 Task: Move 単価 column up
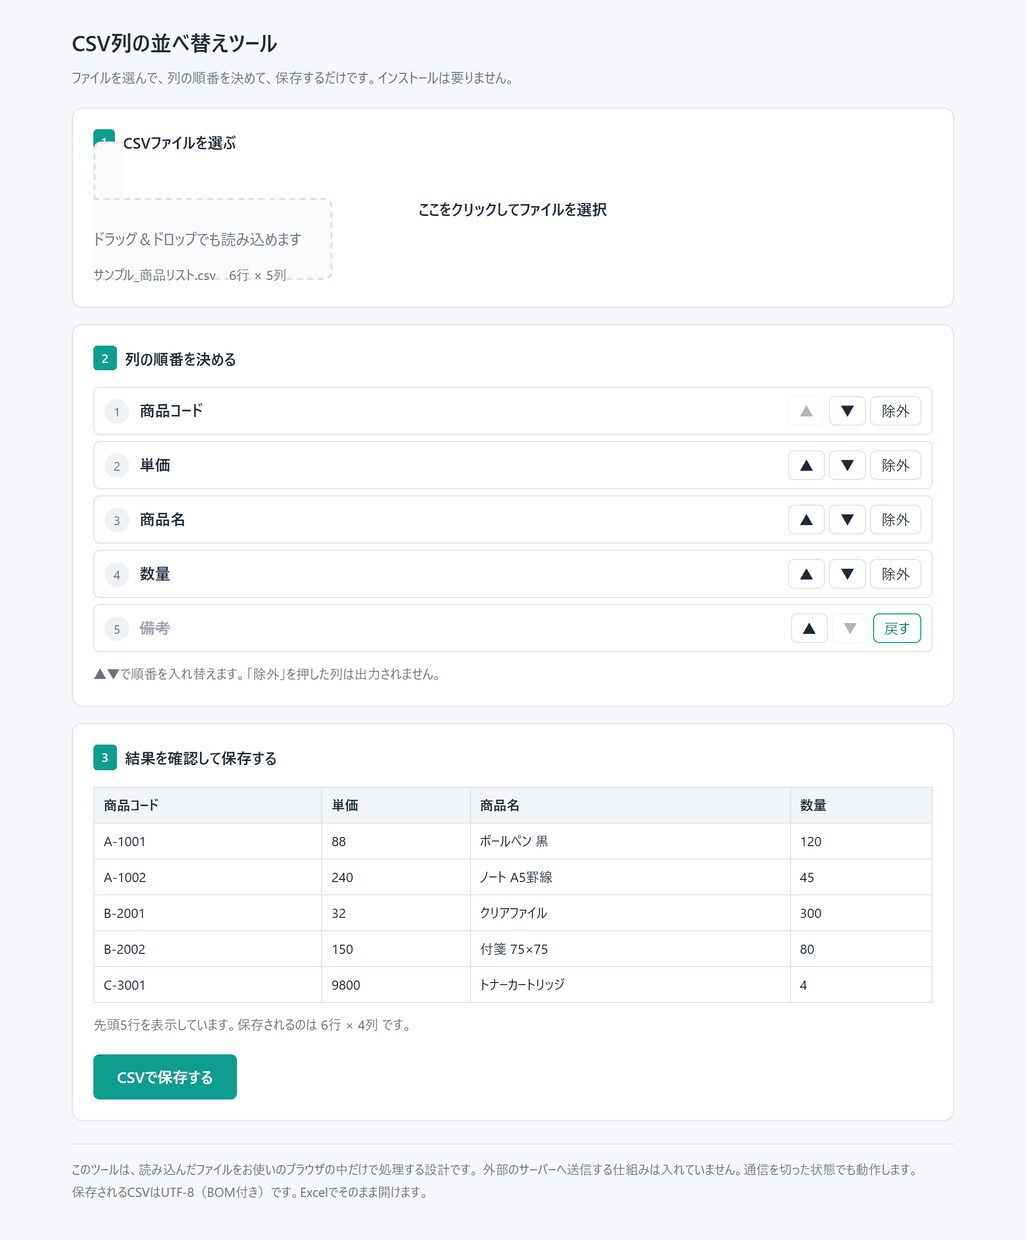click(806, 465)
